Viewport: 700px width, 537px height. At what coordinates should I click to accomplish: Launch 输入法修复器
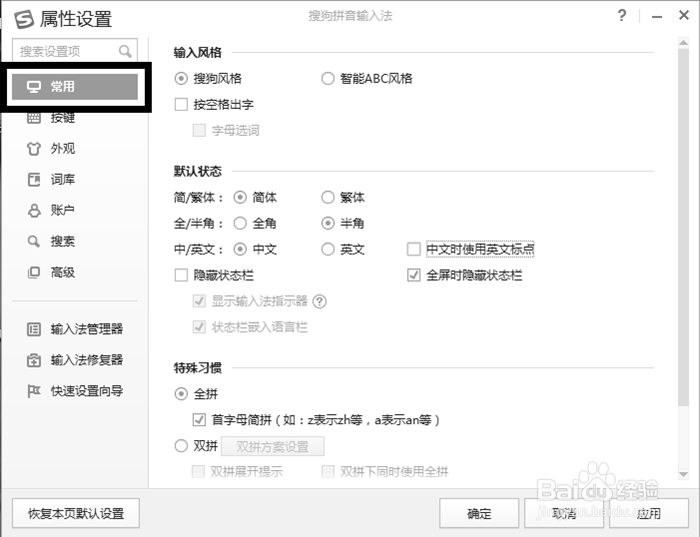(75, 360)
